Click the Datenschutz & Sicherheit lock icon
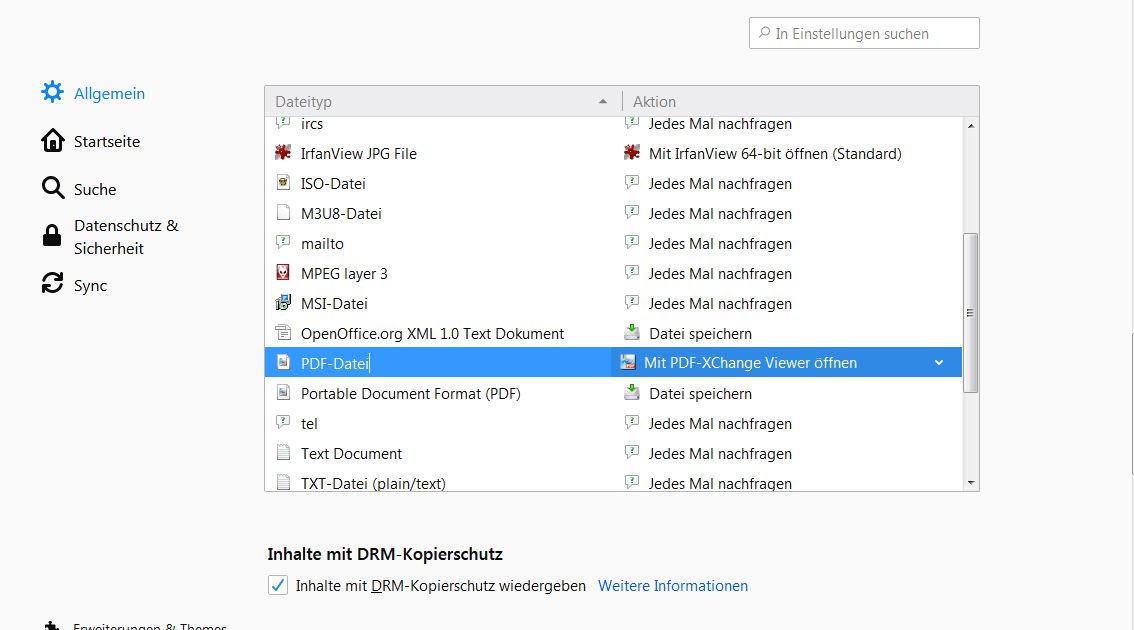The image size is (1134, 630). coord(52,236)
